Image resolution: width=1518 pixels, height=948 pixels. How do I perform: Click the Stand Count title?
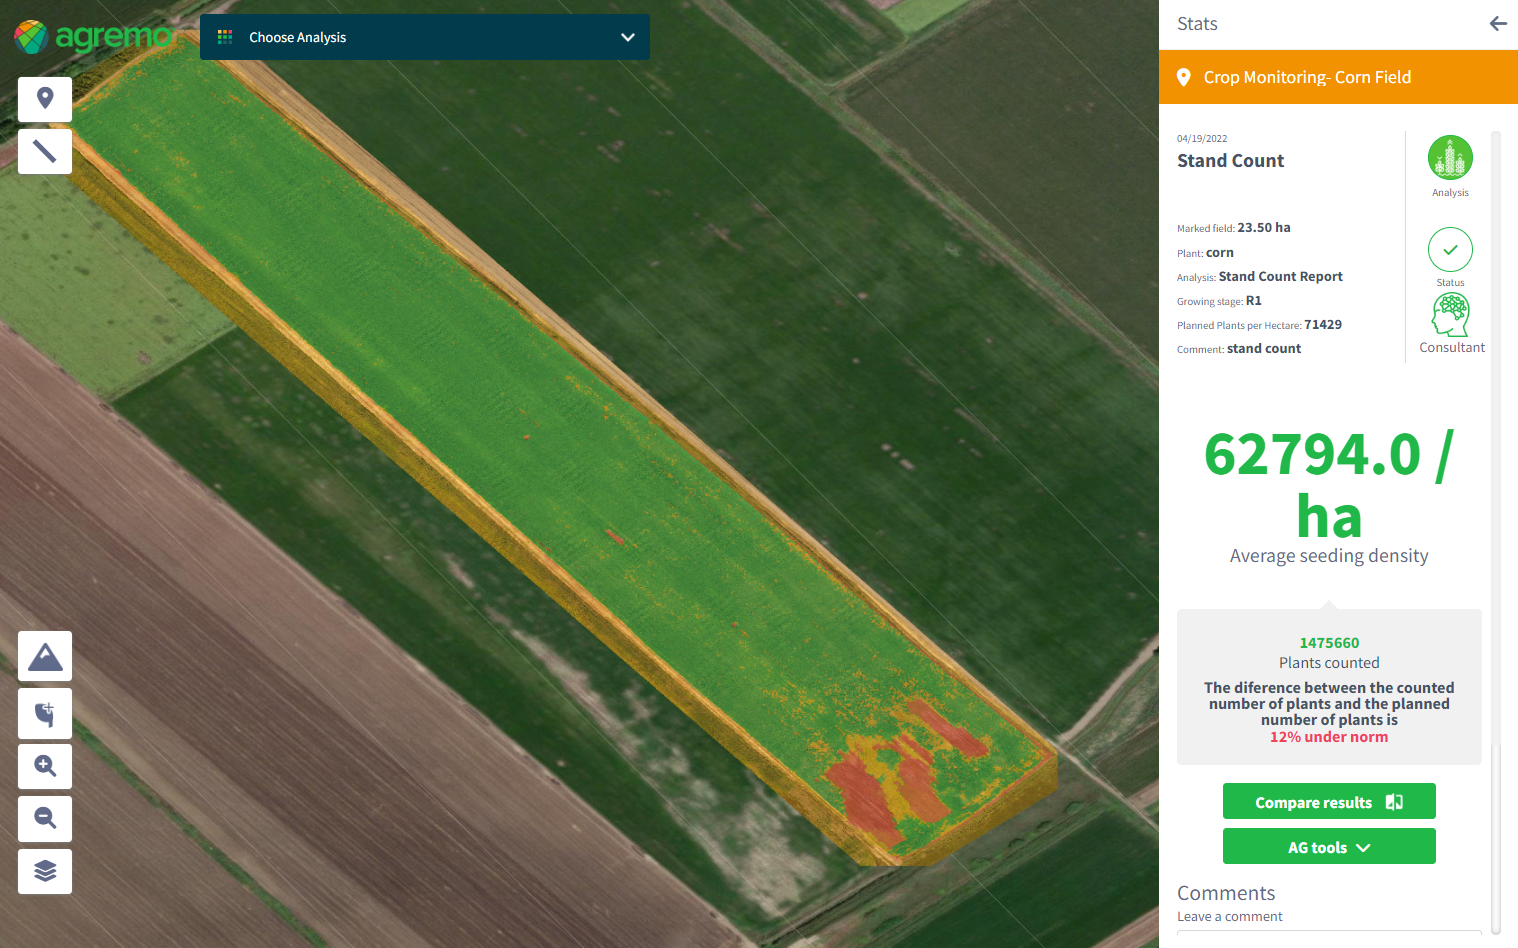pyautogui.click(x=1230, y=161)
